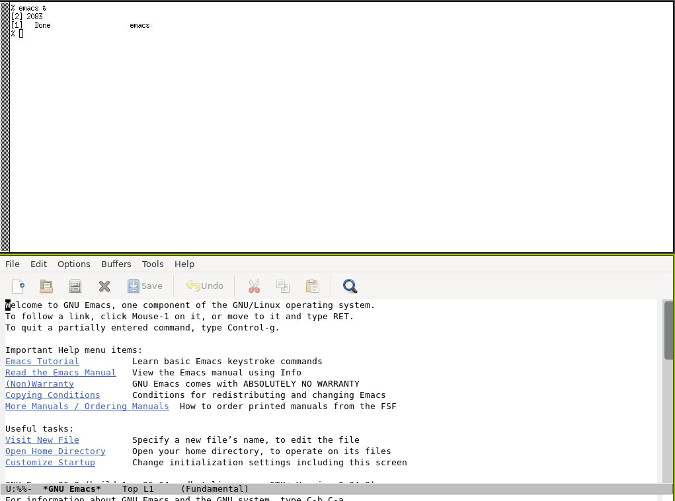Click 'emacs &' command text in terminal
This screenshot has height=501, width=675.
point(32,8)
